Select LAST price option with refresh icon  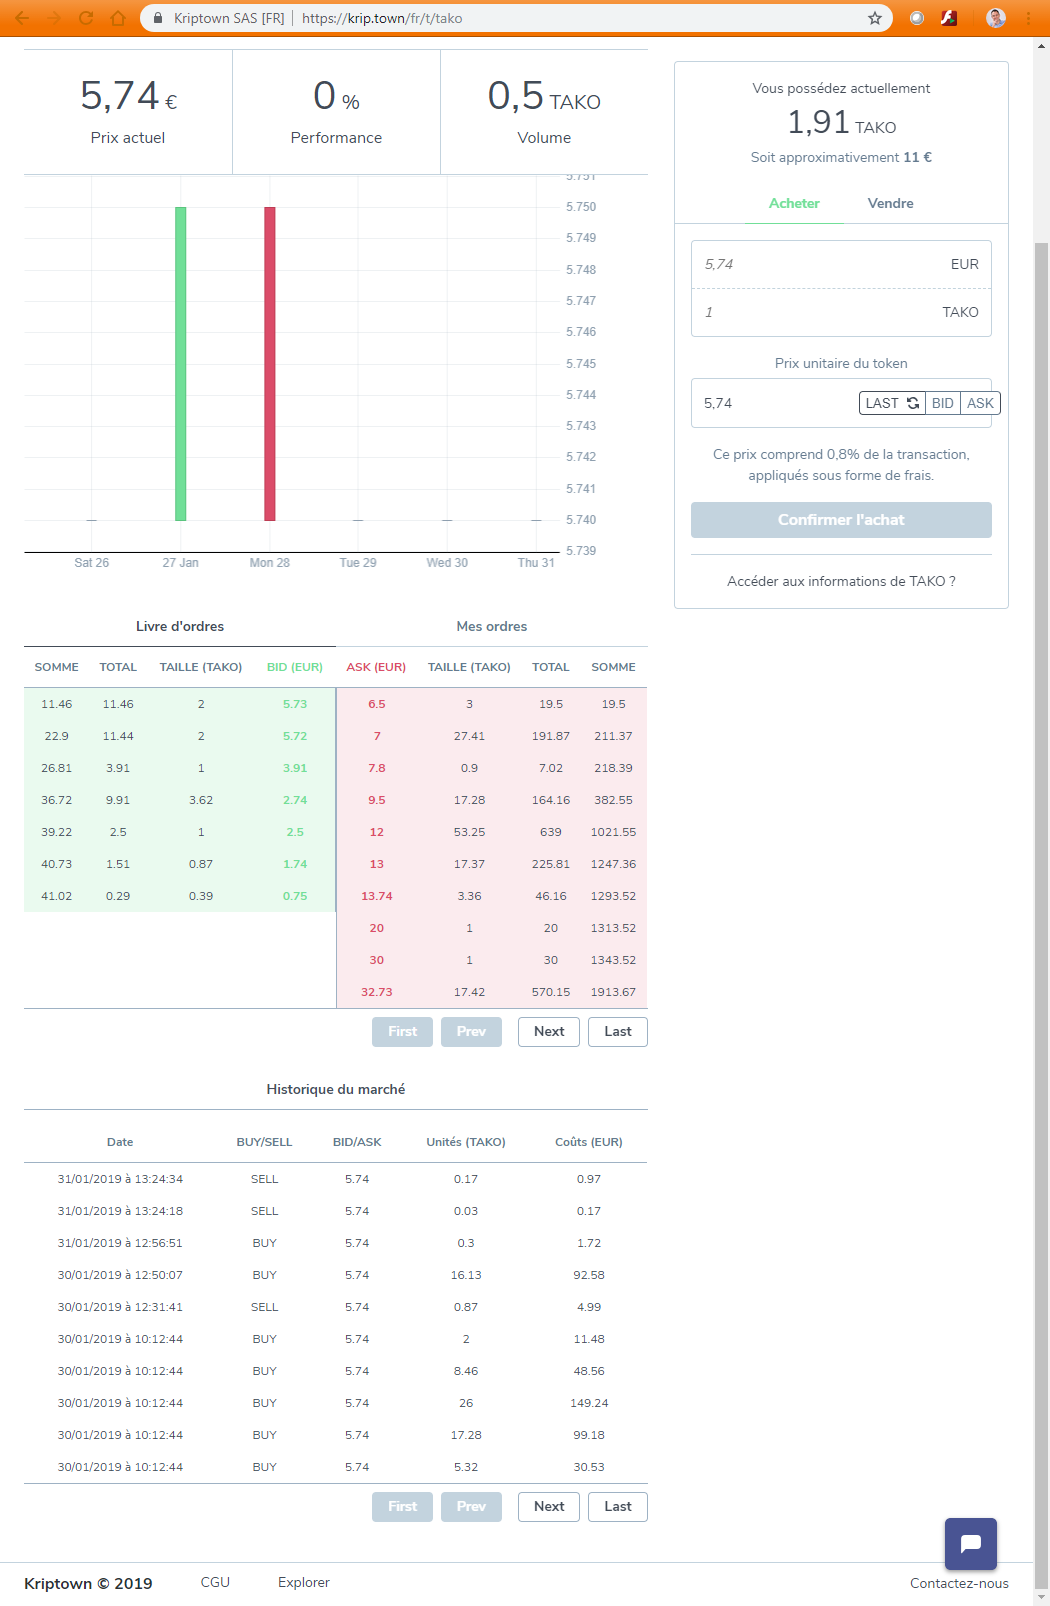pyautogui.click(x=892, y=403)
